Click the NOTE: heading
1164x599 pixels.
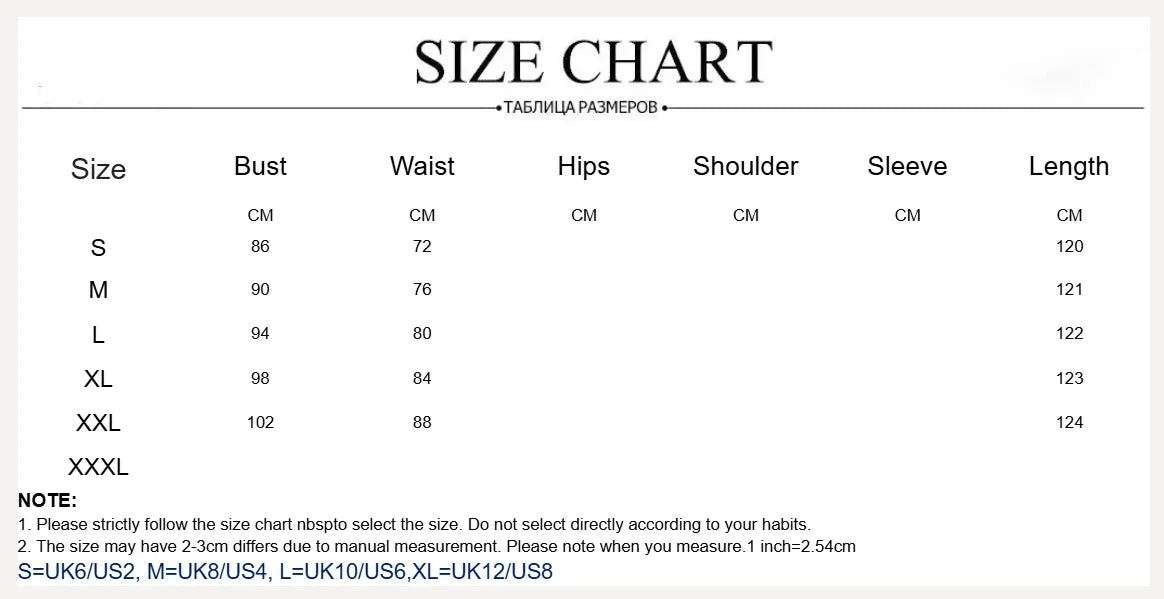tap(47, 500)
